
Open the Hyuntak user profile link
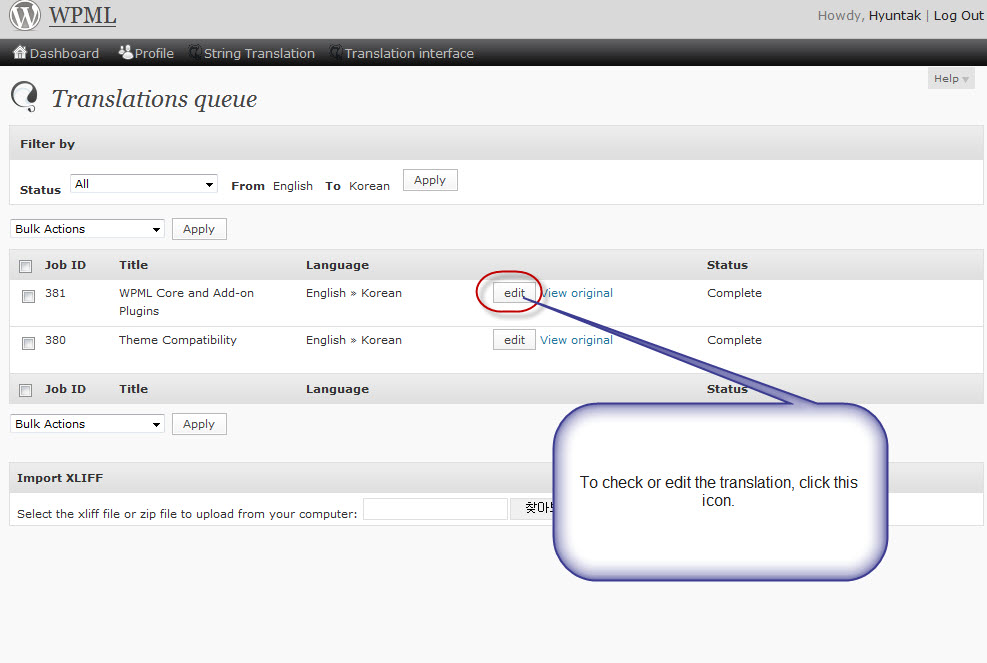(x=894, y=16)
